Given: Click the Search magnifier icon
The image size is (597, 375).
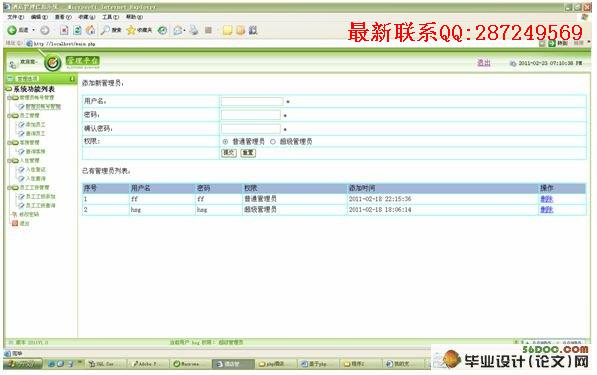Looking at the screenshot, I should (105, 30).
